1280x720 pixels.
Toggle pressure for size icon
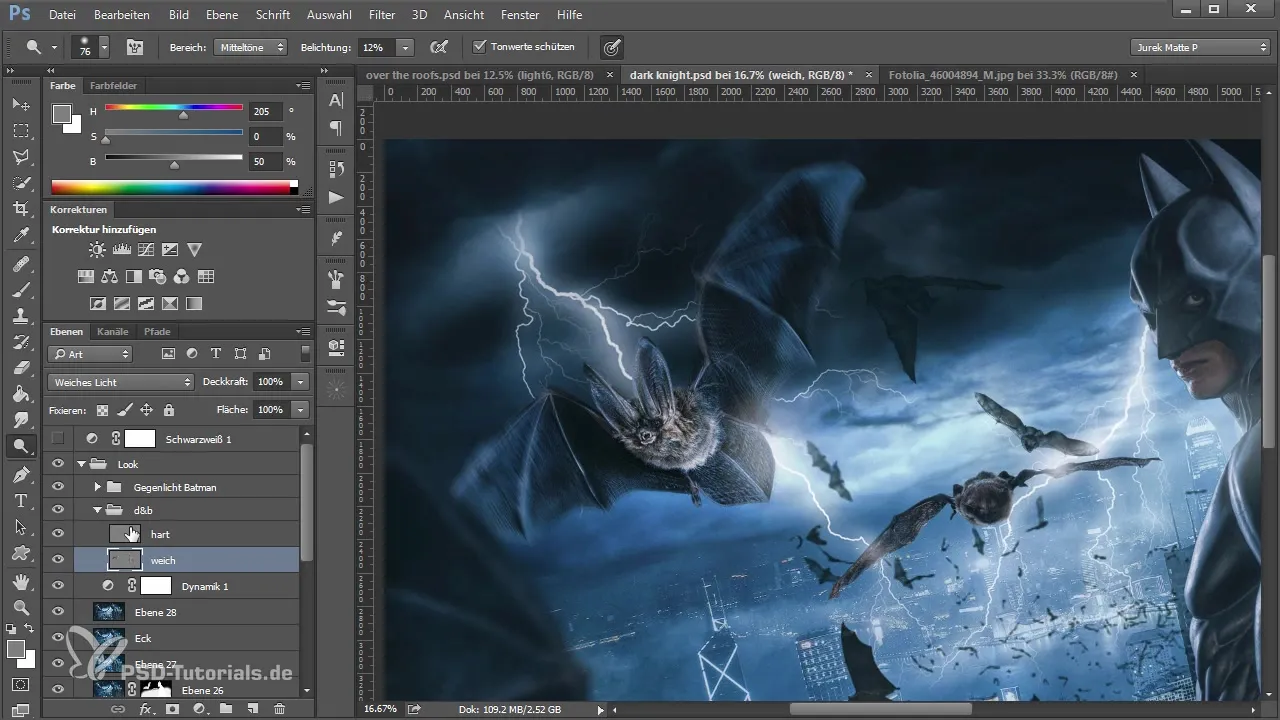(612, 47)
